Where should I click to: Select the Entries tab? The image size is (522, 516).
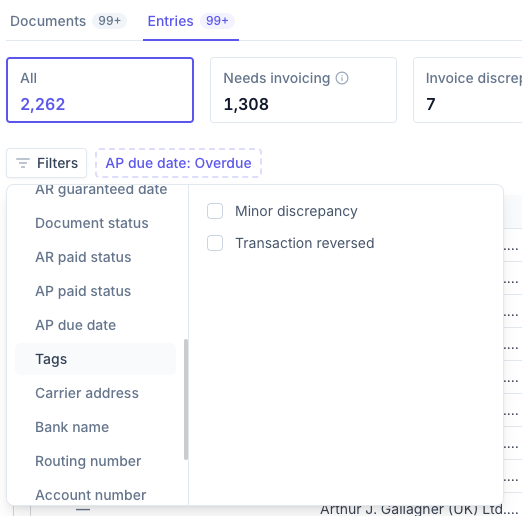click(x=191, y=21)
